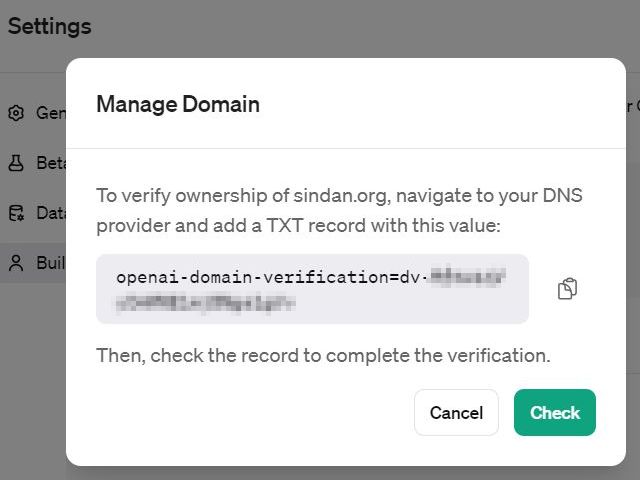
Task: Click the blurred second line of the token
Action: (x=205, y=304)
